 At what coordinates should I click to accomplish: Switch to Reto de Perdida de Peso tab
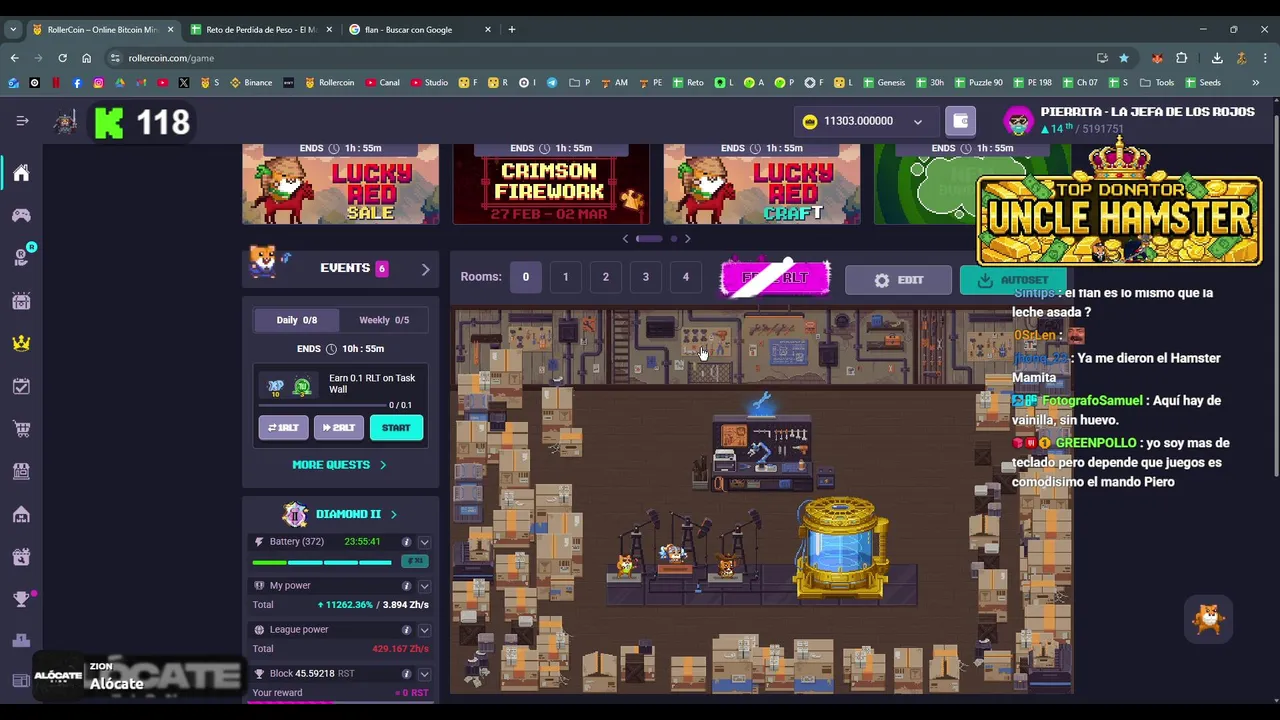[x=260, y=30]
